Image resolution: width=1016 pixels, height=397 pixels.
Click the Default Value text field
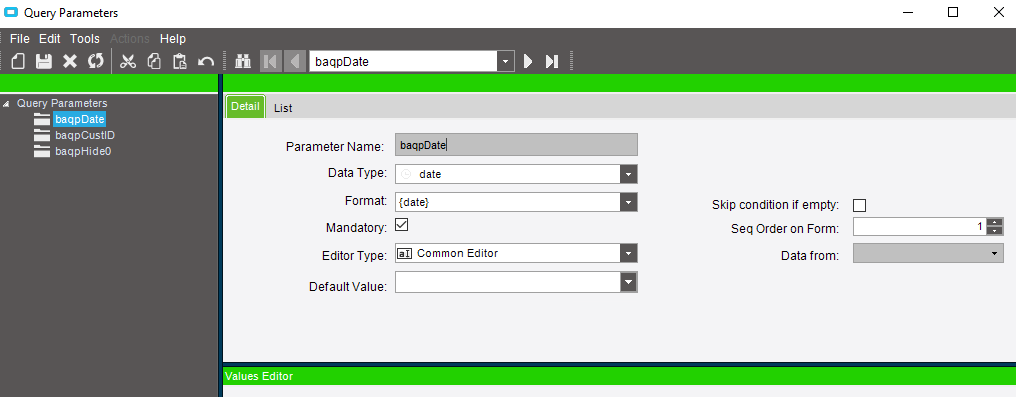tap(508, 282)
